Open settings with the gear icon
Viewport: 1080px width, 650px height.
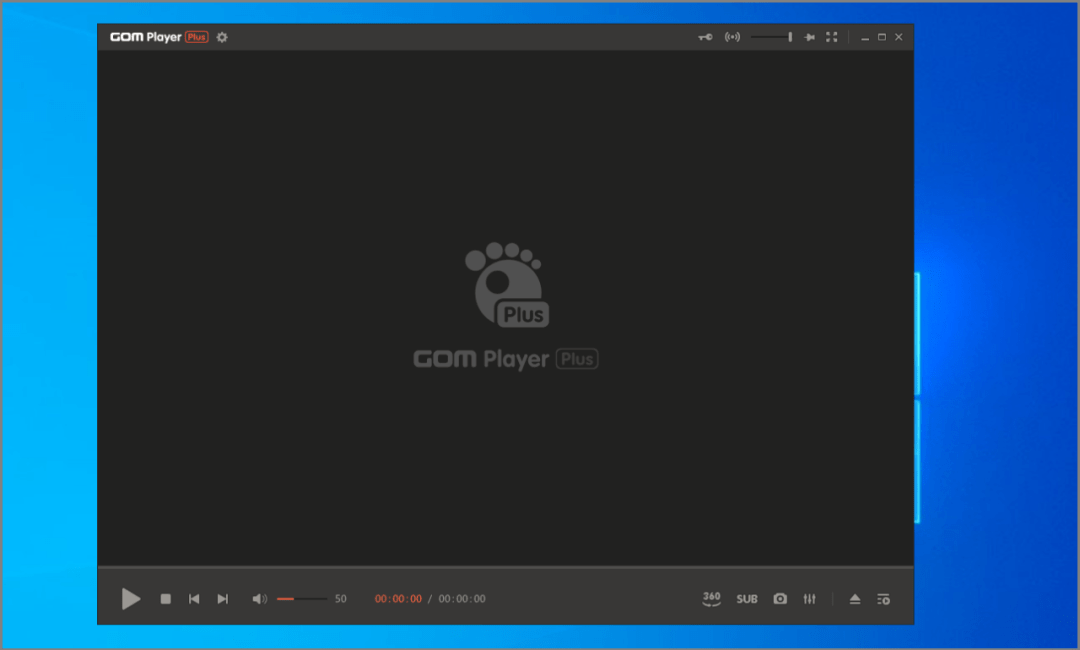[x=222, y=37]
